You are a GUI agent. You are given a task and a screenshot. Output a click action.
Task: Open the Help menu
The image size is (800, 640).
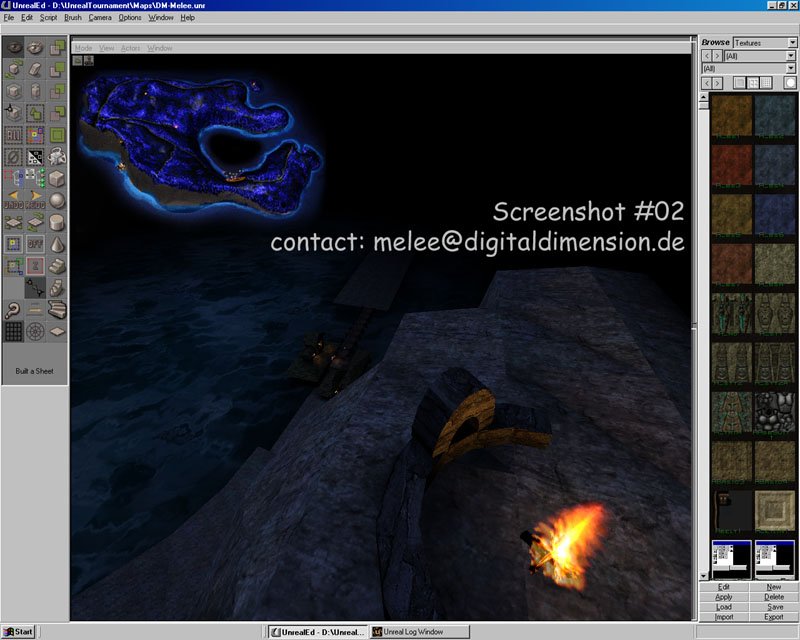point(188,17)
